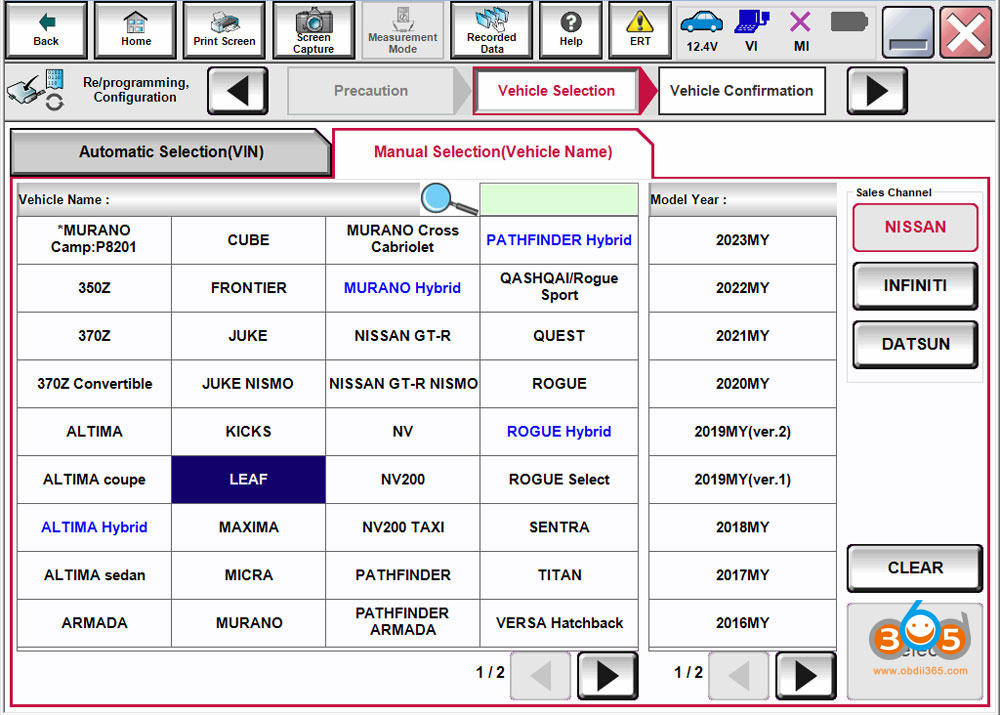Open Recorded Data
The width and height of the screenshot is (1000, 715).
[x=491, y=30]
